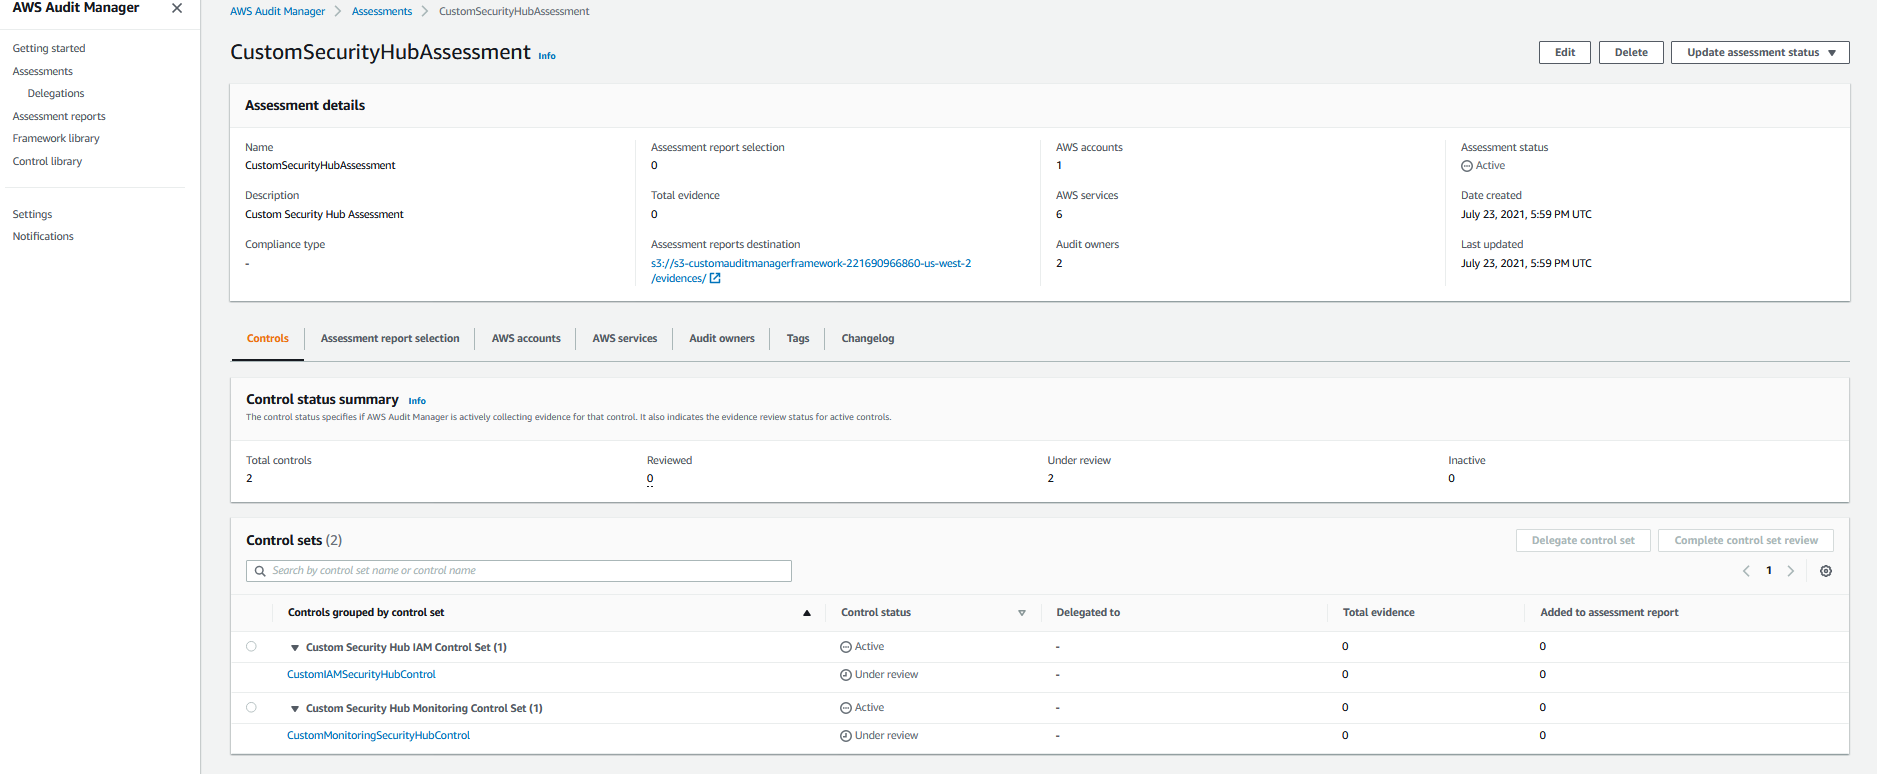Close the AWS Audit Manager side navigation
This screenshot has height=774, width=1877.
click(x=177, y=8)
